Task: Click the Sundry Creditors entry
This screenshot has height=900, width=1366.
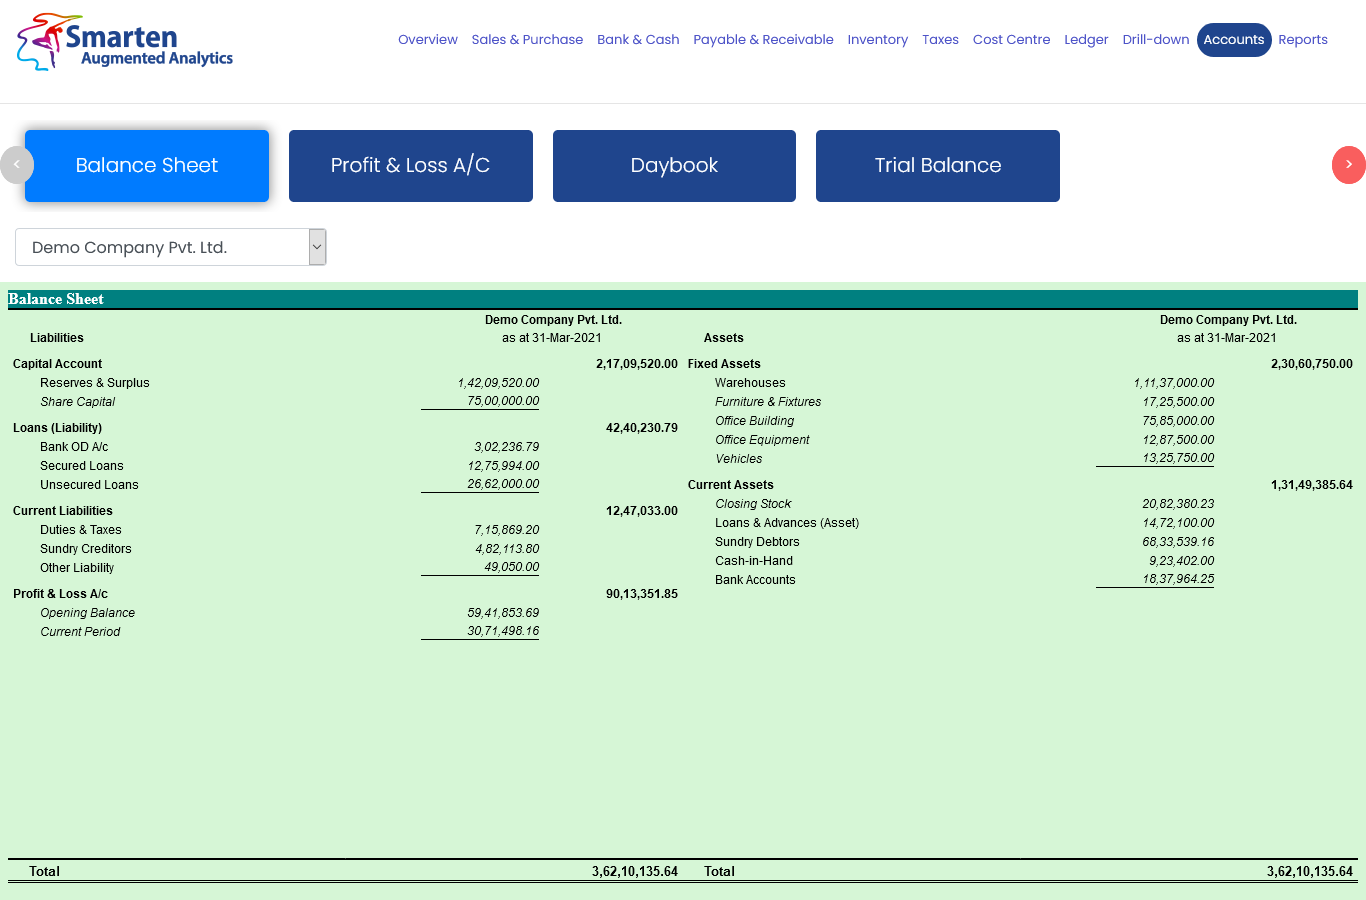Action: tap(86, 549)
